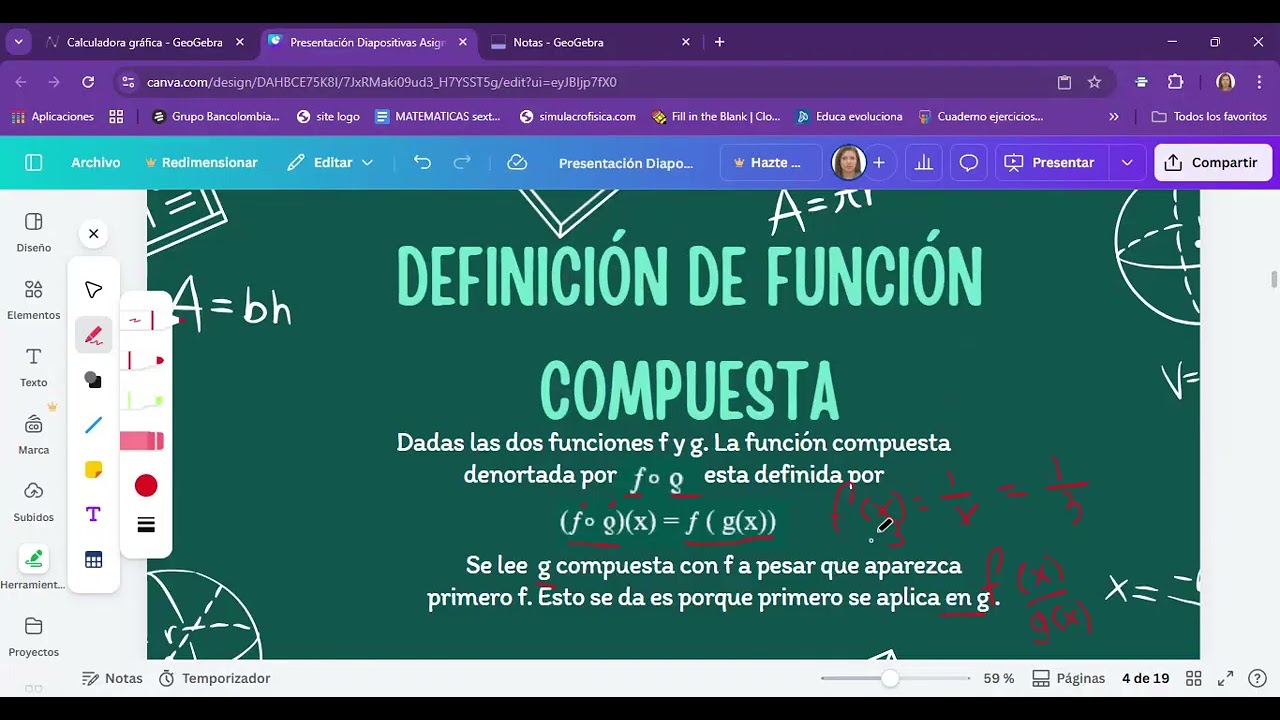1280x720 pixels.
Task: Click the Presentar button
Action: (1050, 162)
